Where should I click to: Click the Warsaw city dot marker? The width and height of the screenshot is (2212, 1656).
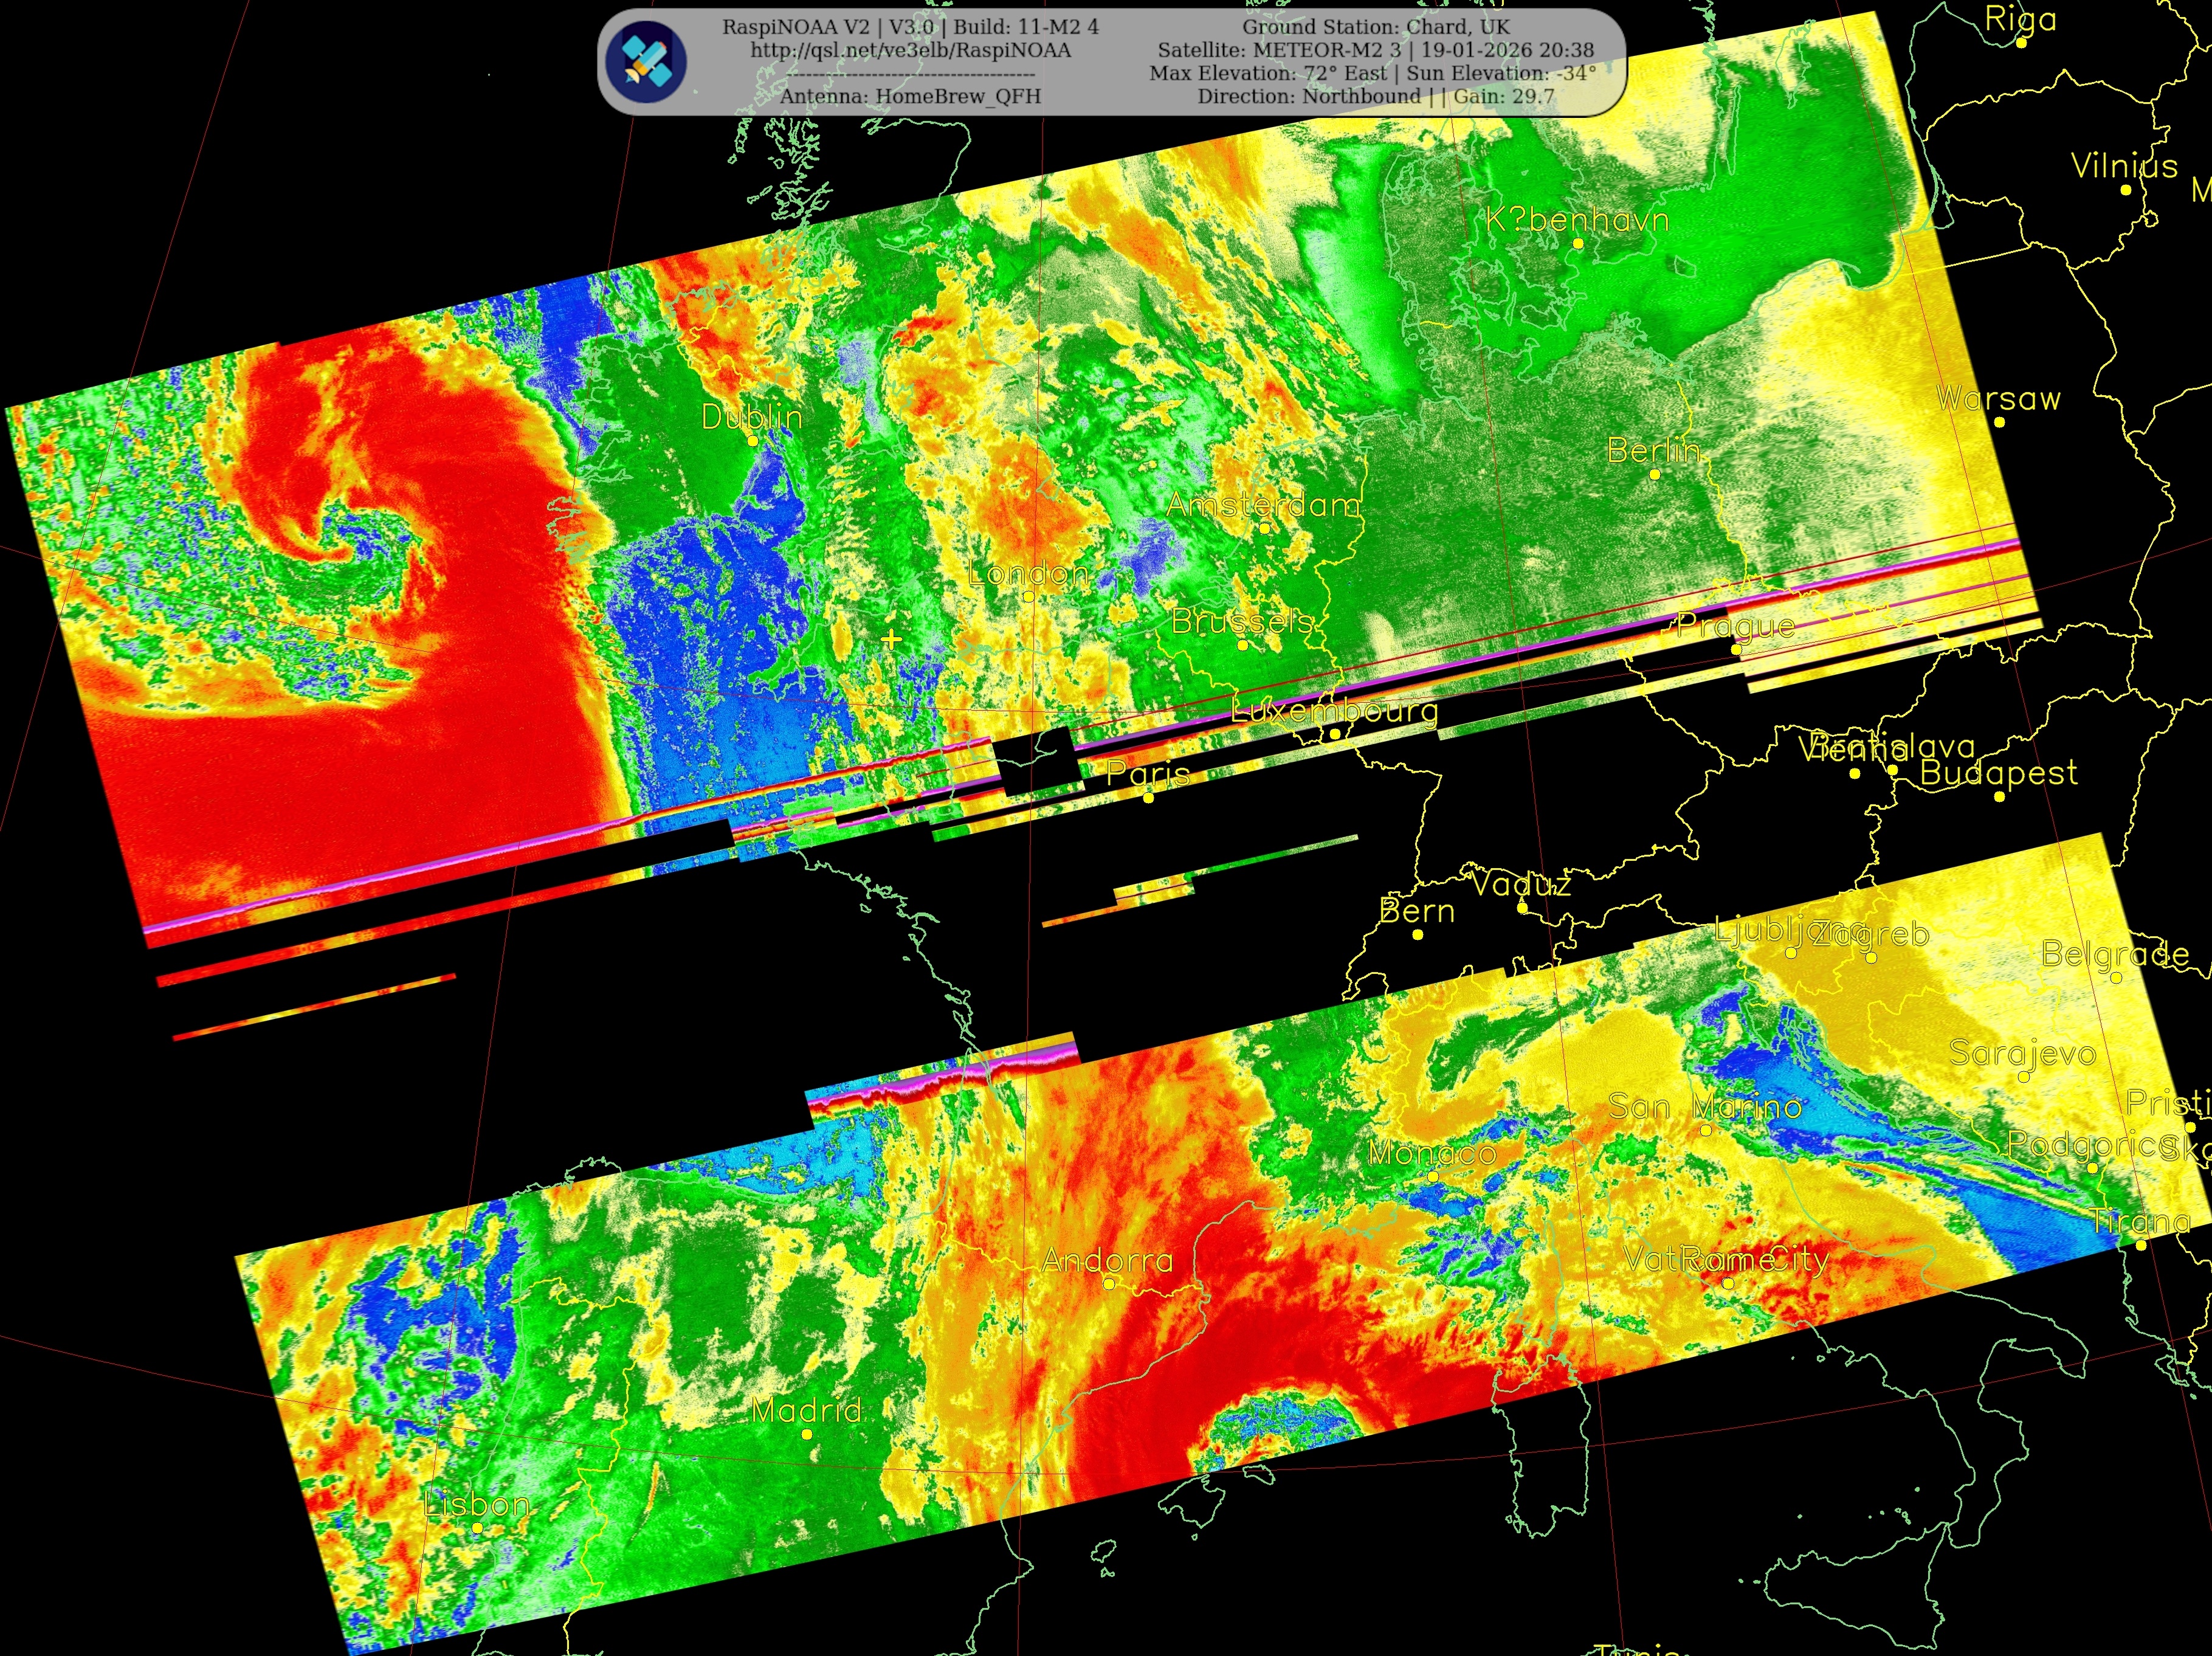point(1999,422)
